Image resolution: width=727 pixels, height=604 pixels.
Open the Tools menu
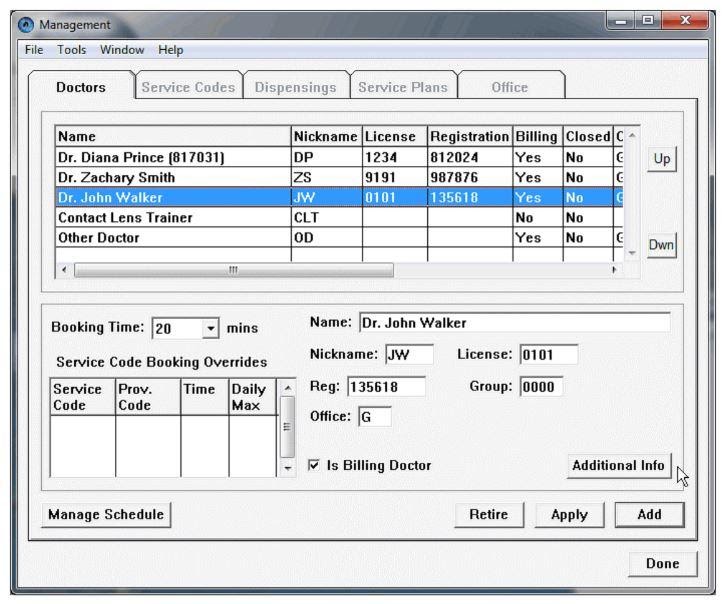(71, 50)
